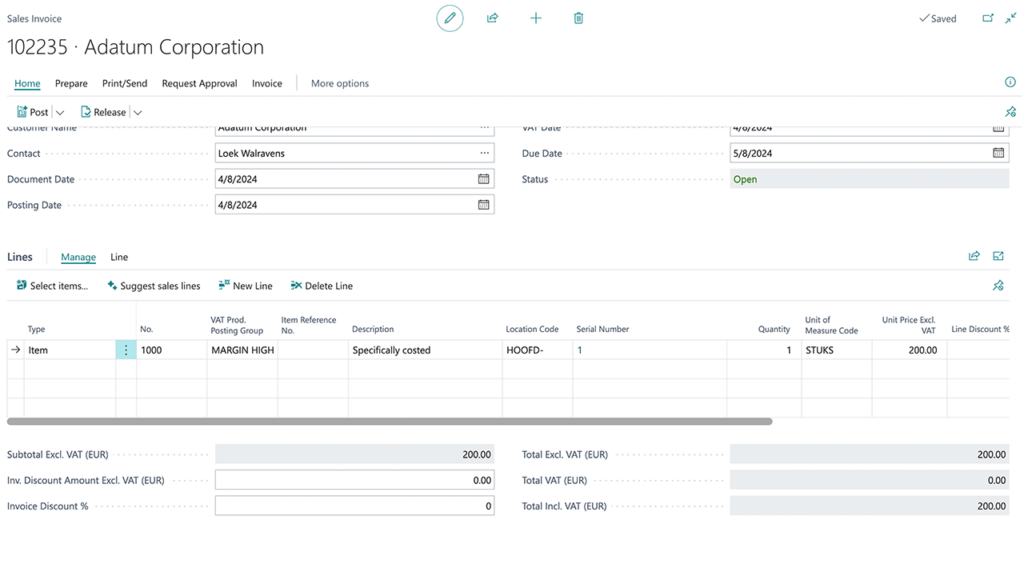Click the Invoice Discount % field
1024x576 pixels.
[355, 506]
